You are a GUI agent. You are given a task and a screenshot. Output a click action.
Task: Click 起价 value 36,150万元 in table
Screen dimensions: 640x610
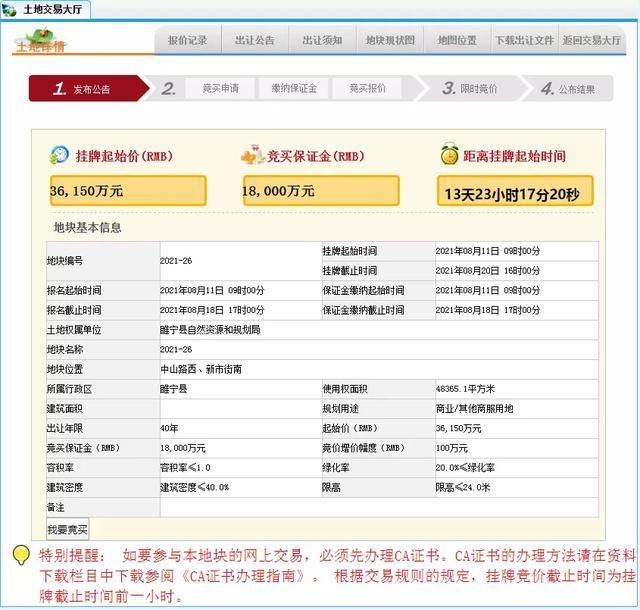[459, 428]
